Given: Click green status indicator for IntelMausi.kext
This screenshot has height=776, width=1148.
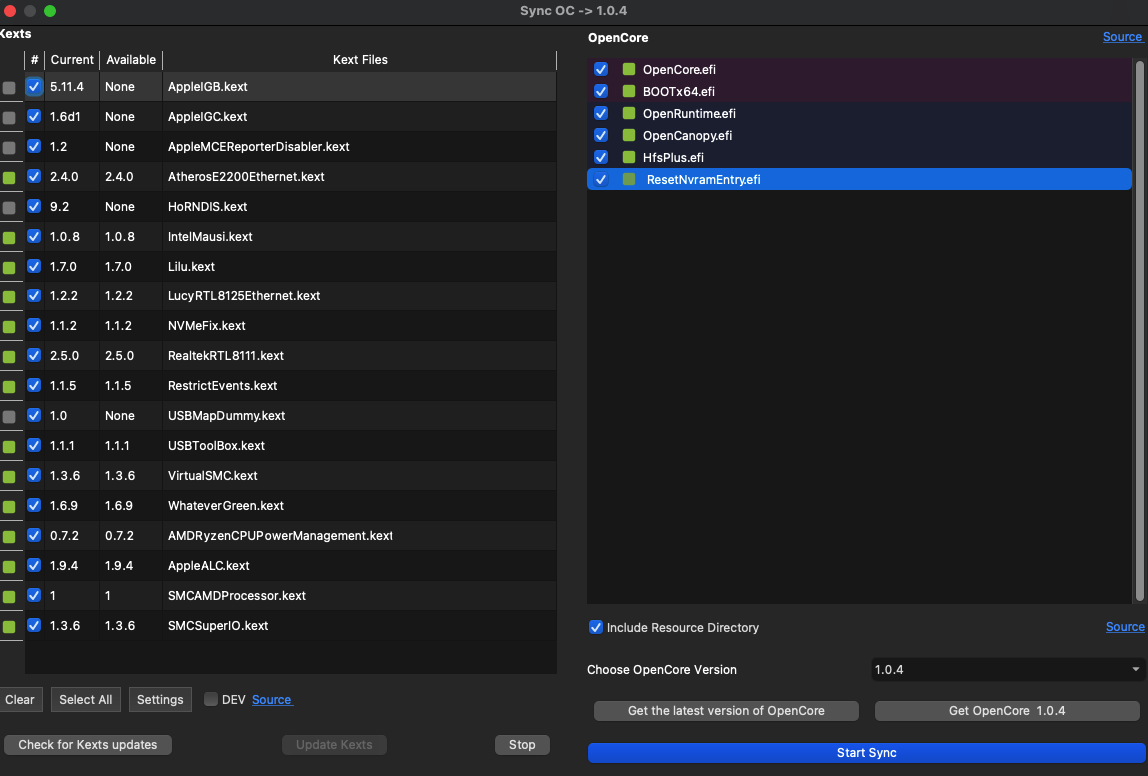Looking at the screenshot, I should (x=9, y=238).
